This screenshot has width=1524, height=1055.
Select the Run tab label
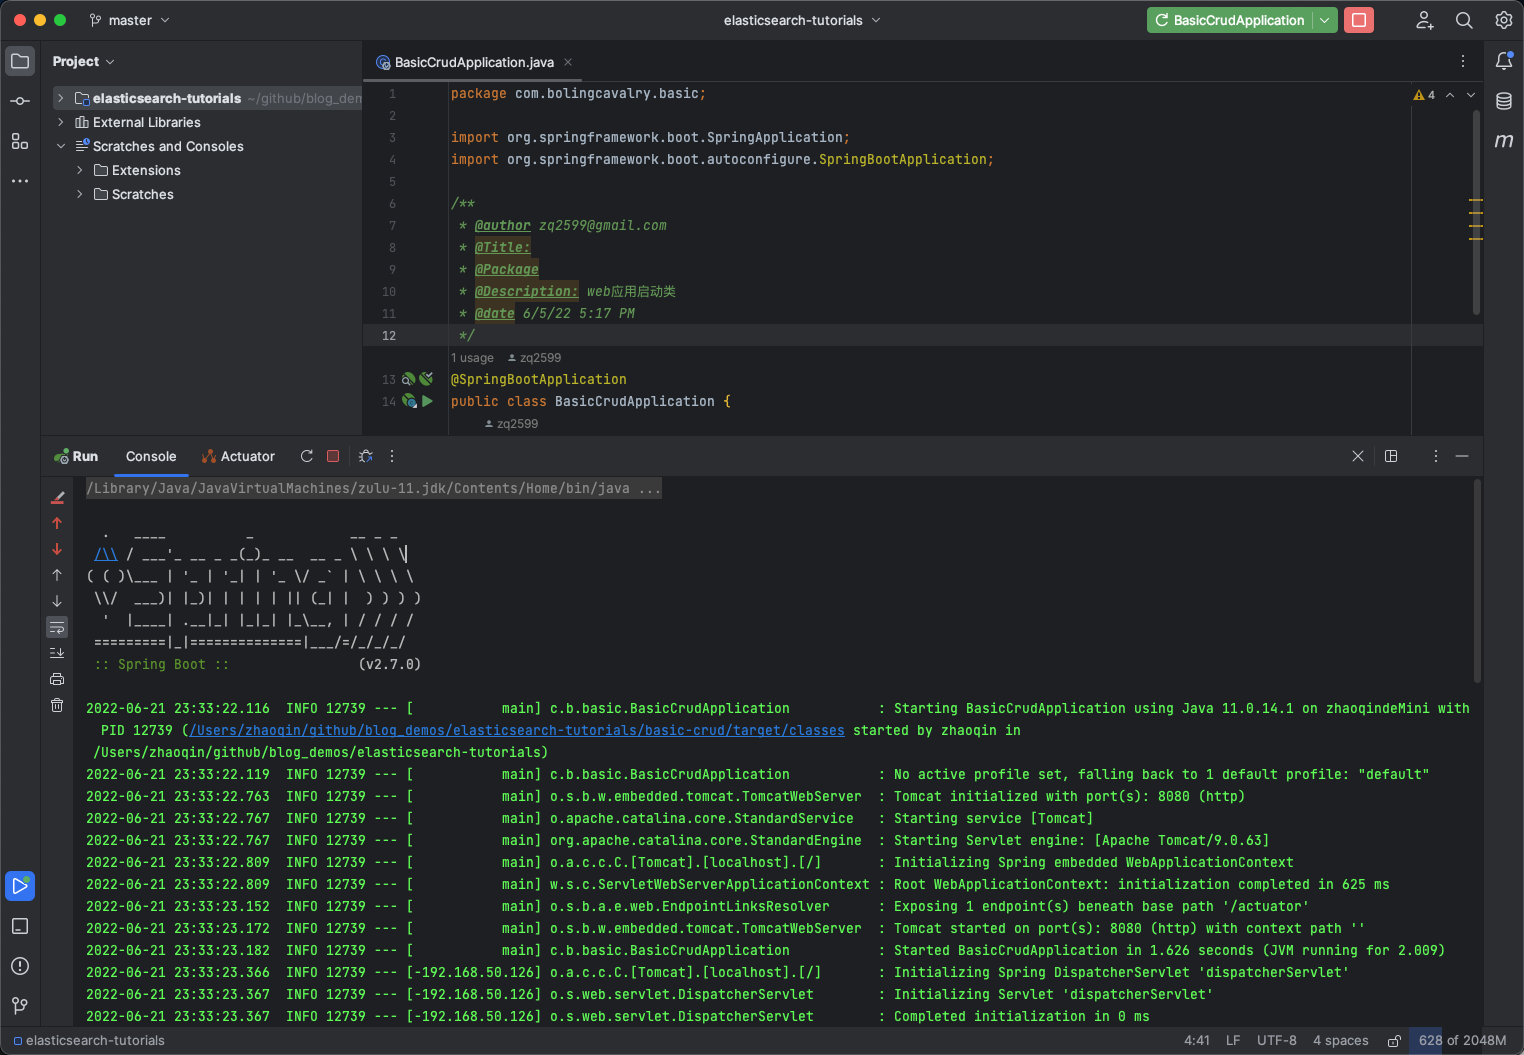(76, 456)
